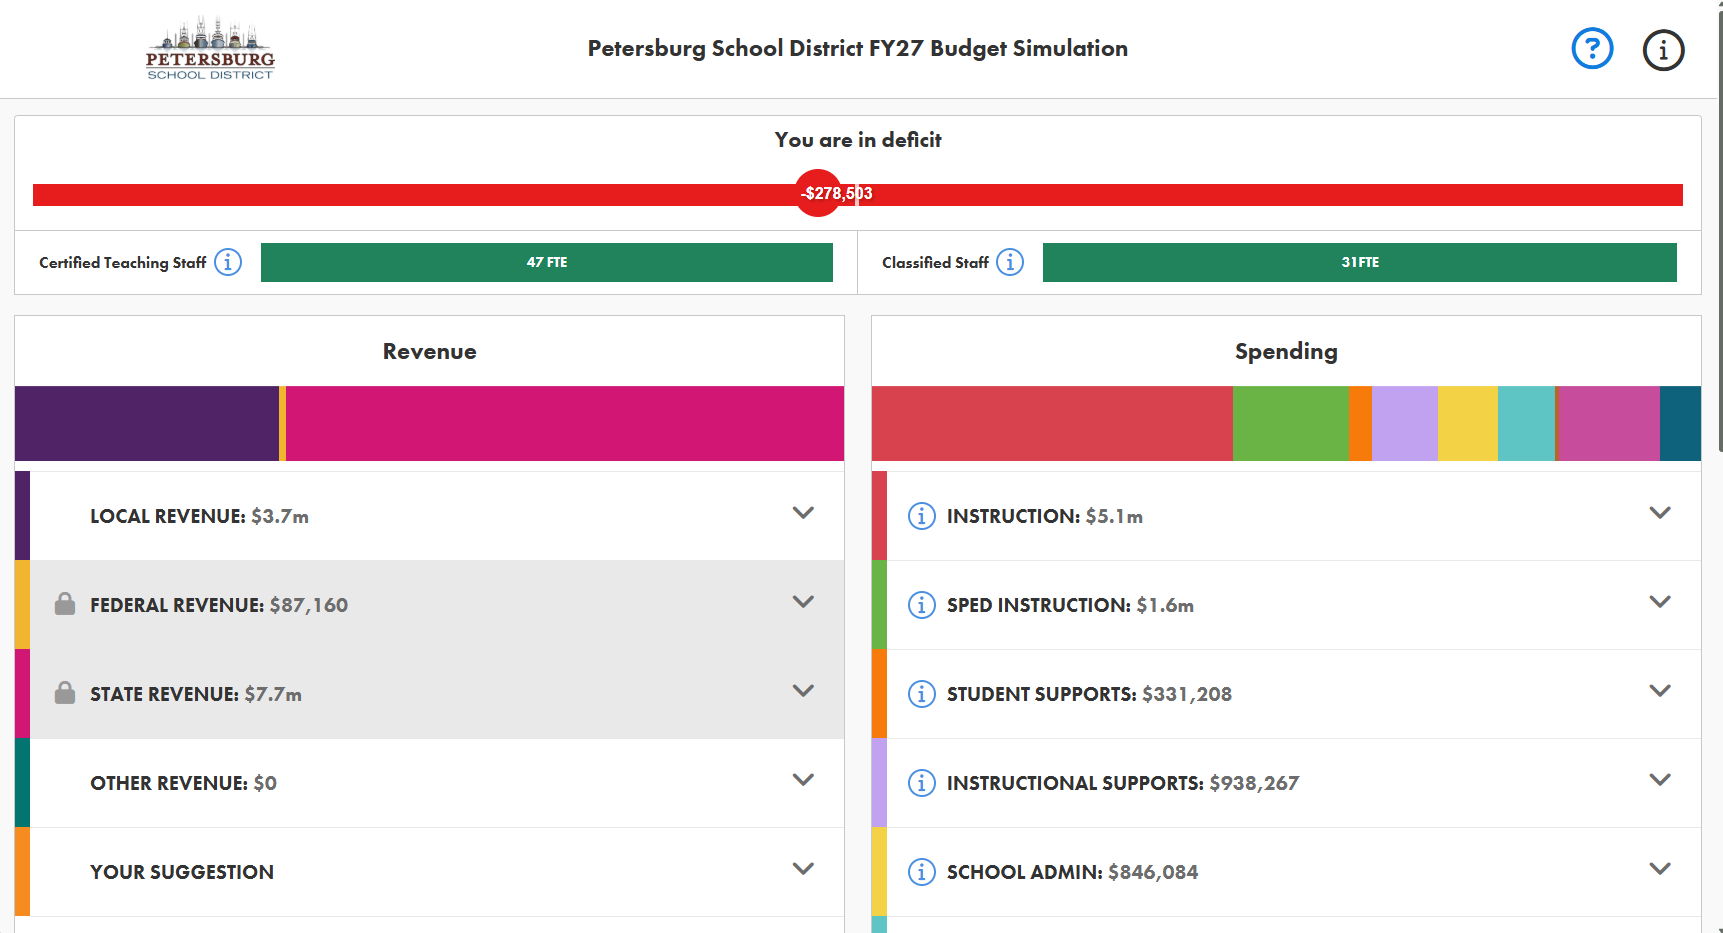Show info for Instruction spending
Screen dimensions: 1723x933
coord(921,516)
